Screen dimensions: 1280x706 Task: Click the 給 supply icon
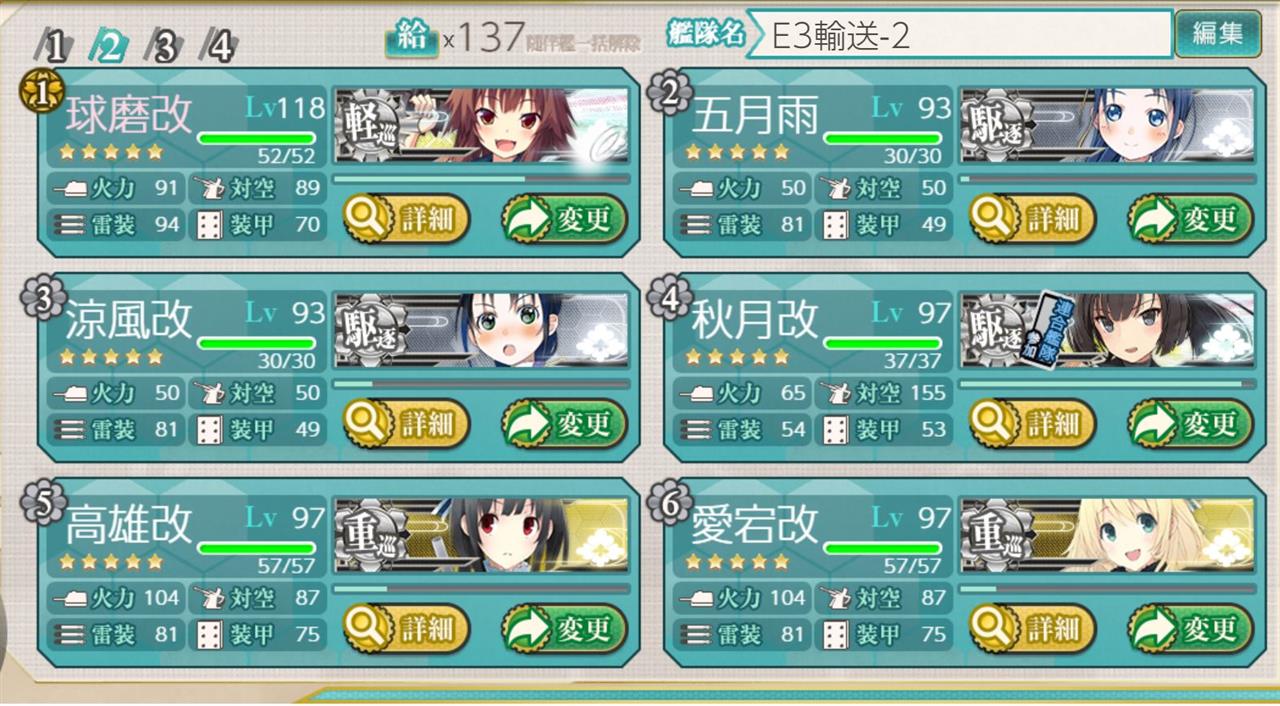pyautogui.click(x=412, y=37)
